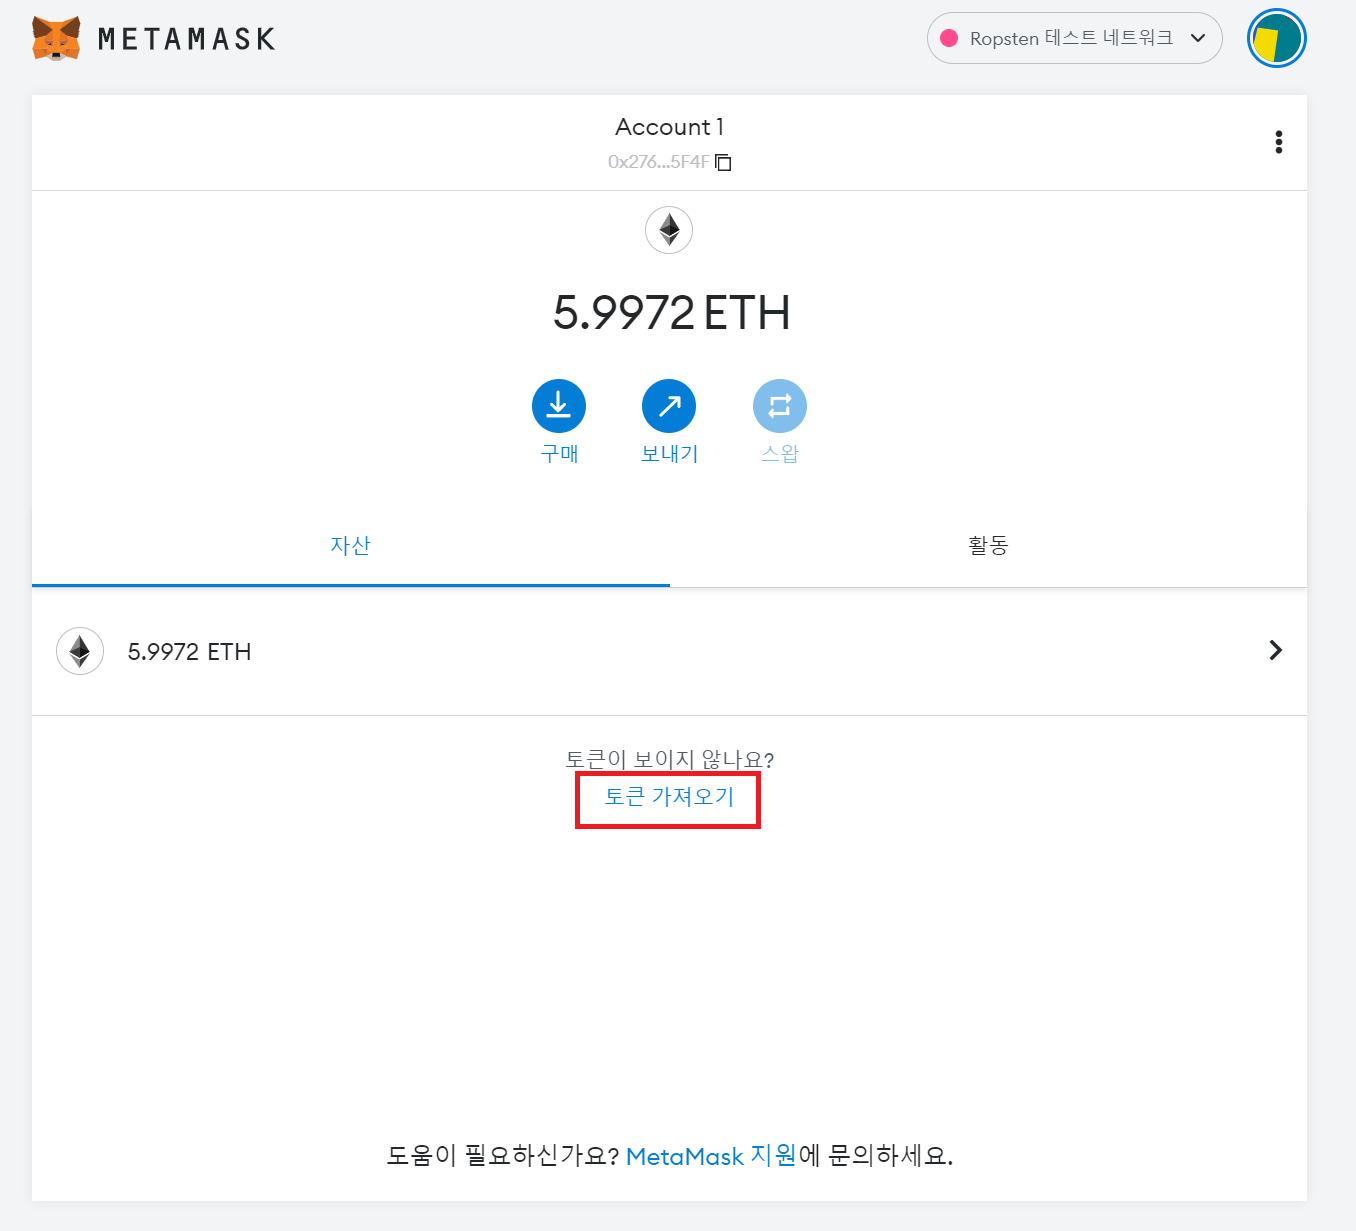Click the 구매 download-arrow button
Image resolution: width=1356 pixels, height=1231 pixels.
click(559, 406)
